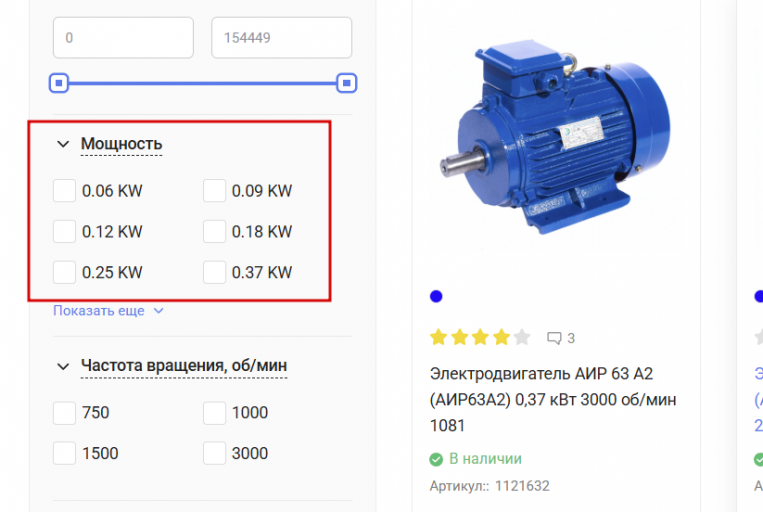Select the 1500 rpm checkbox
This screenshot has height=512, width=763.
click(64, 453)
